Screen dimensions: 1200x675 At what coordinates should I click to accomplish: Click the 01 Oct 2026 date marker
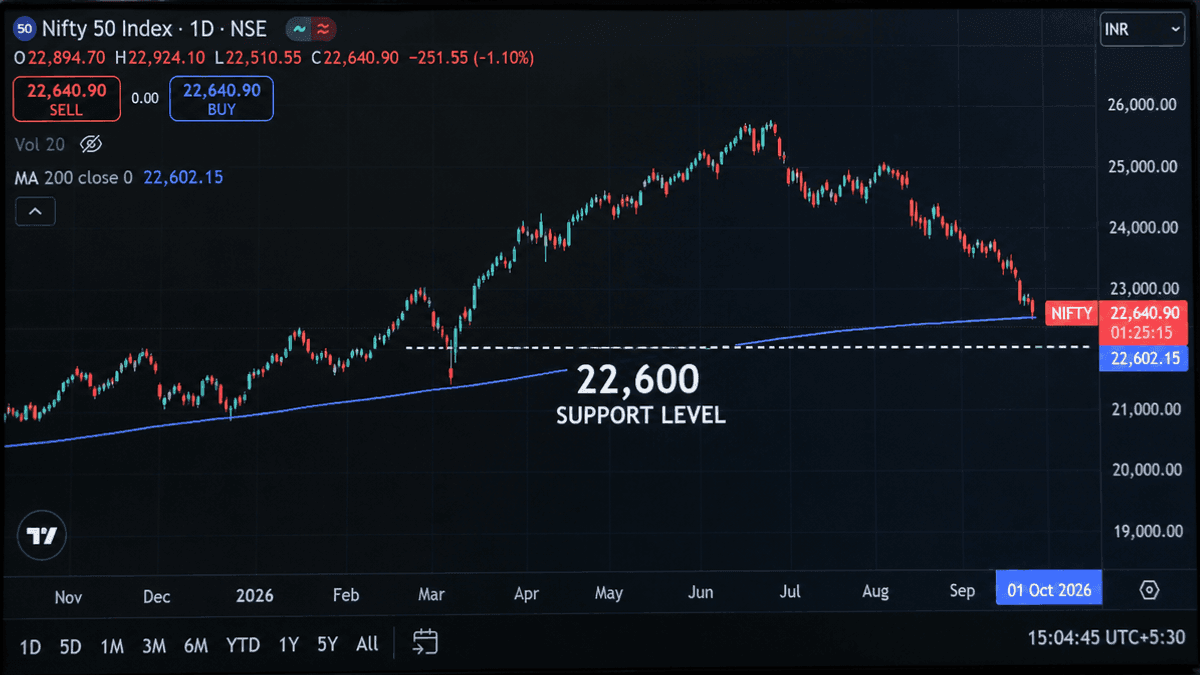pyautogui.click(x=1048, y=590)
